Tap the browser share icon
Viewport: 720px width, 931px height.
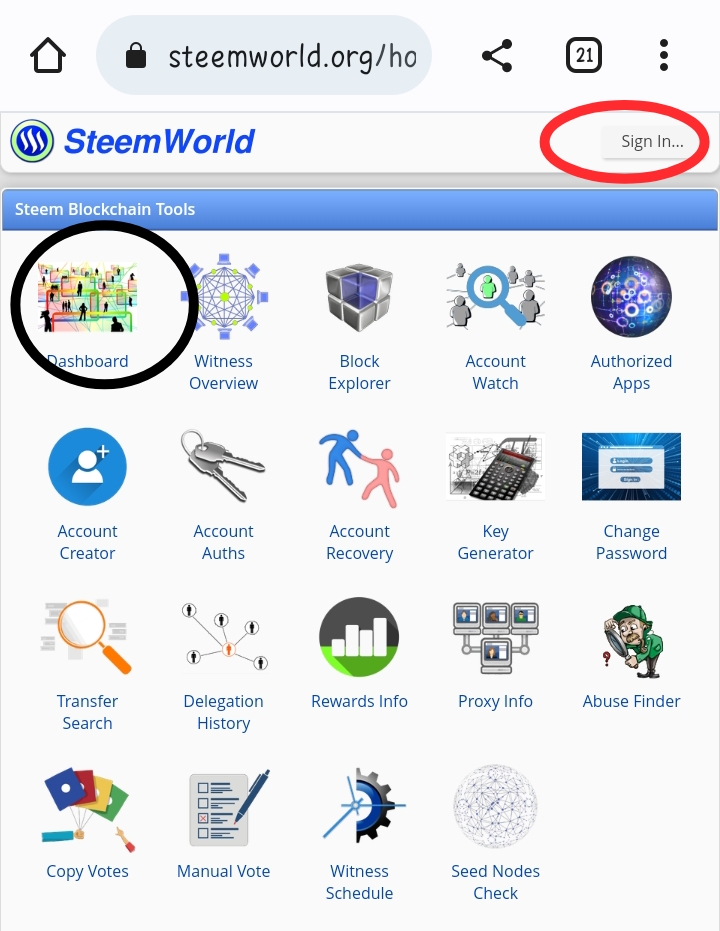497,56
